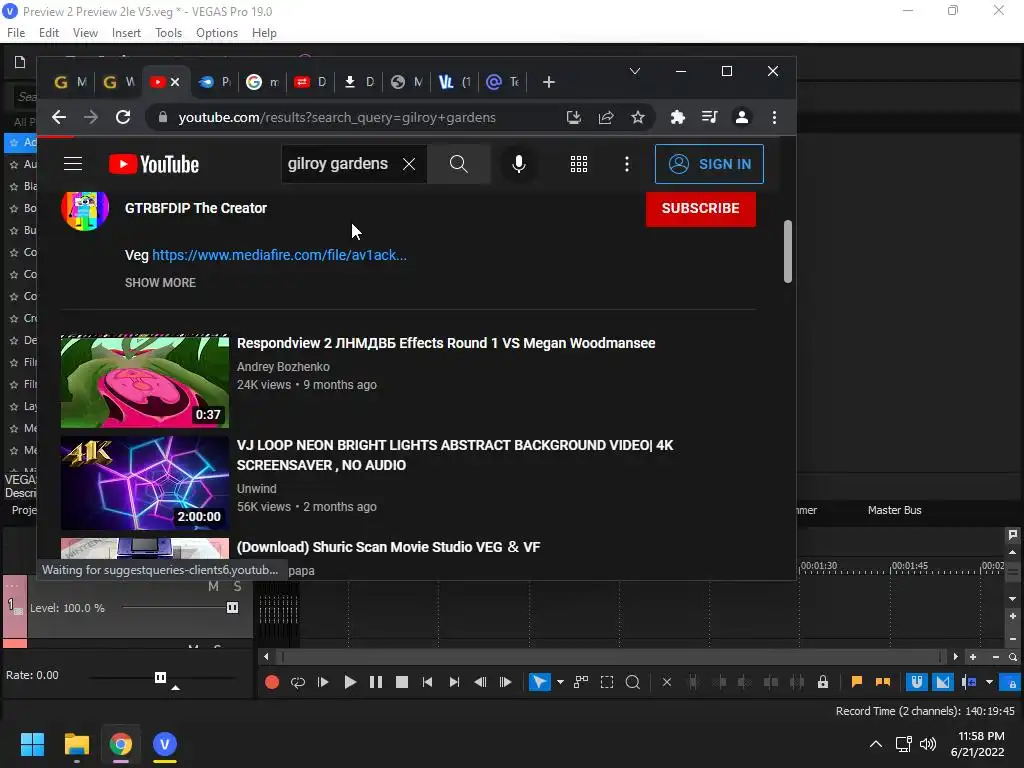The image size is (1024, 768).
Task: Toggle Automatic Crossfades button
Action: click(x=942, y=682)
